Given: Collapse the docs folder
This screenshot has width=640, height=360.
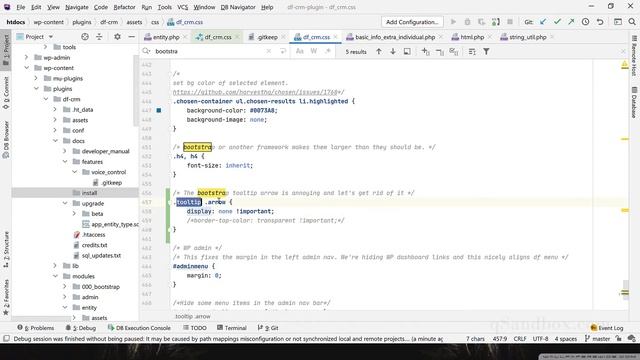Looking at the screenshot, I should [x=55, y=141].
